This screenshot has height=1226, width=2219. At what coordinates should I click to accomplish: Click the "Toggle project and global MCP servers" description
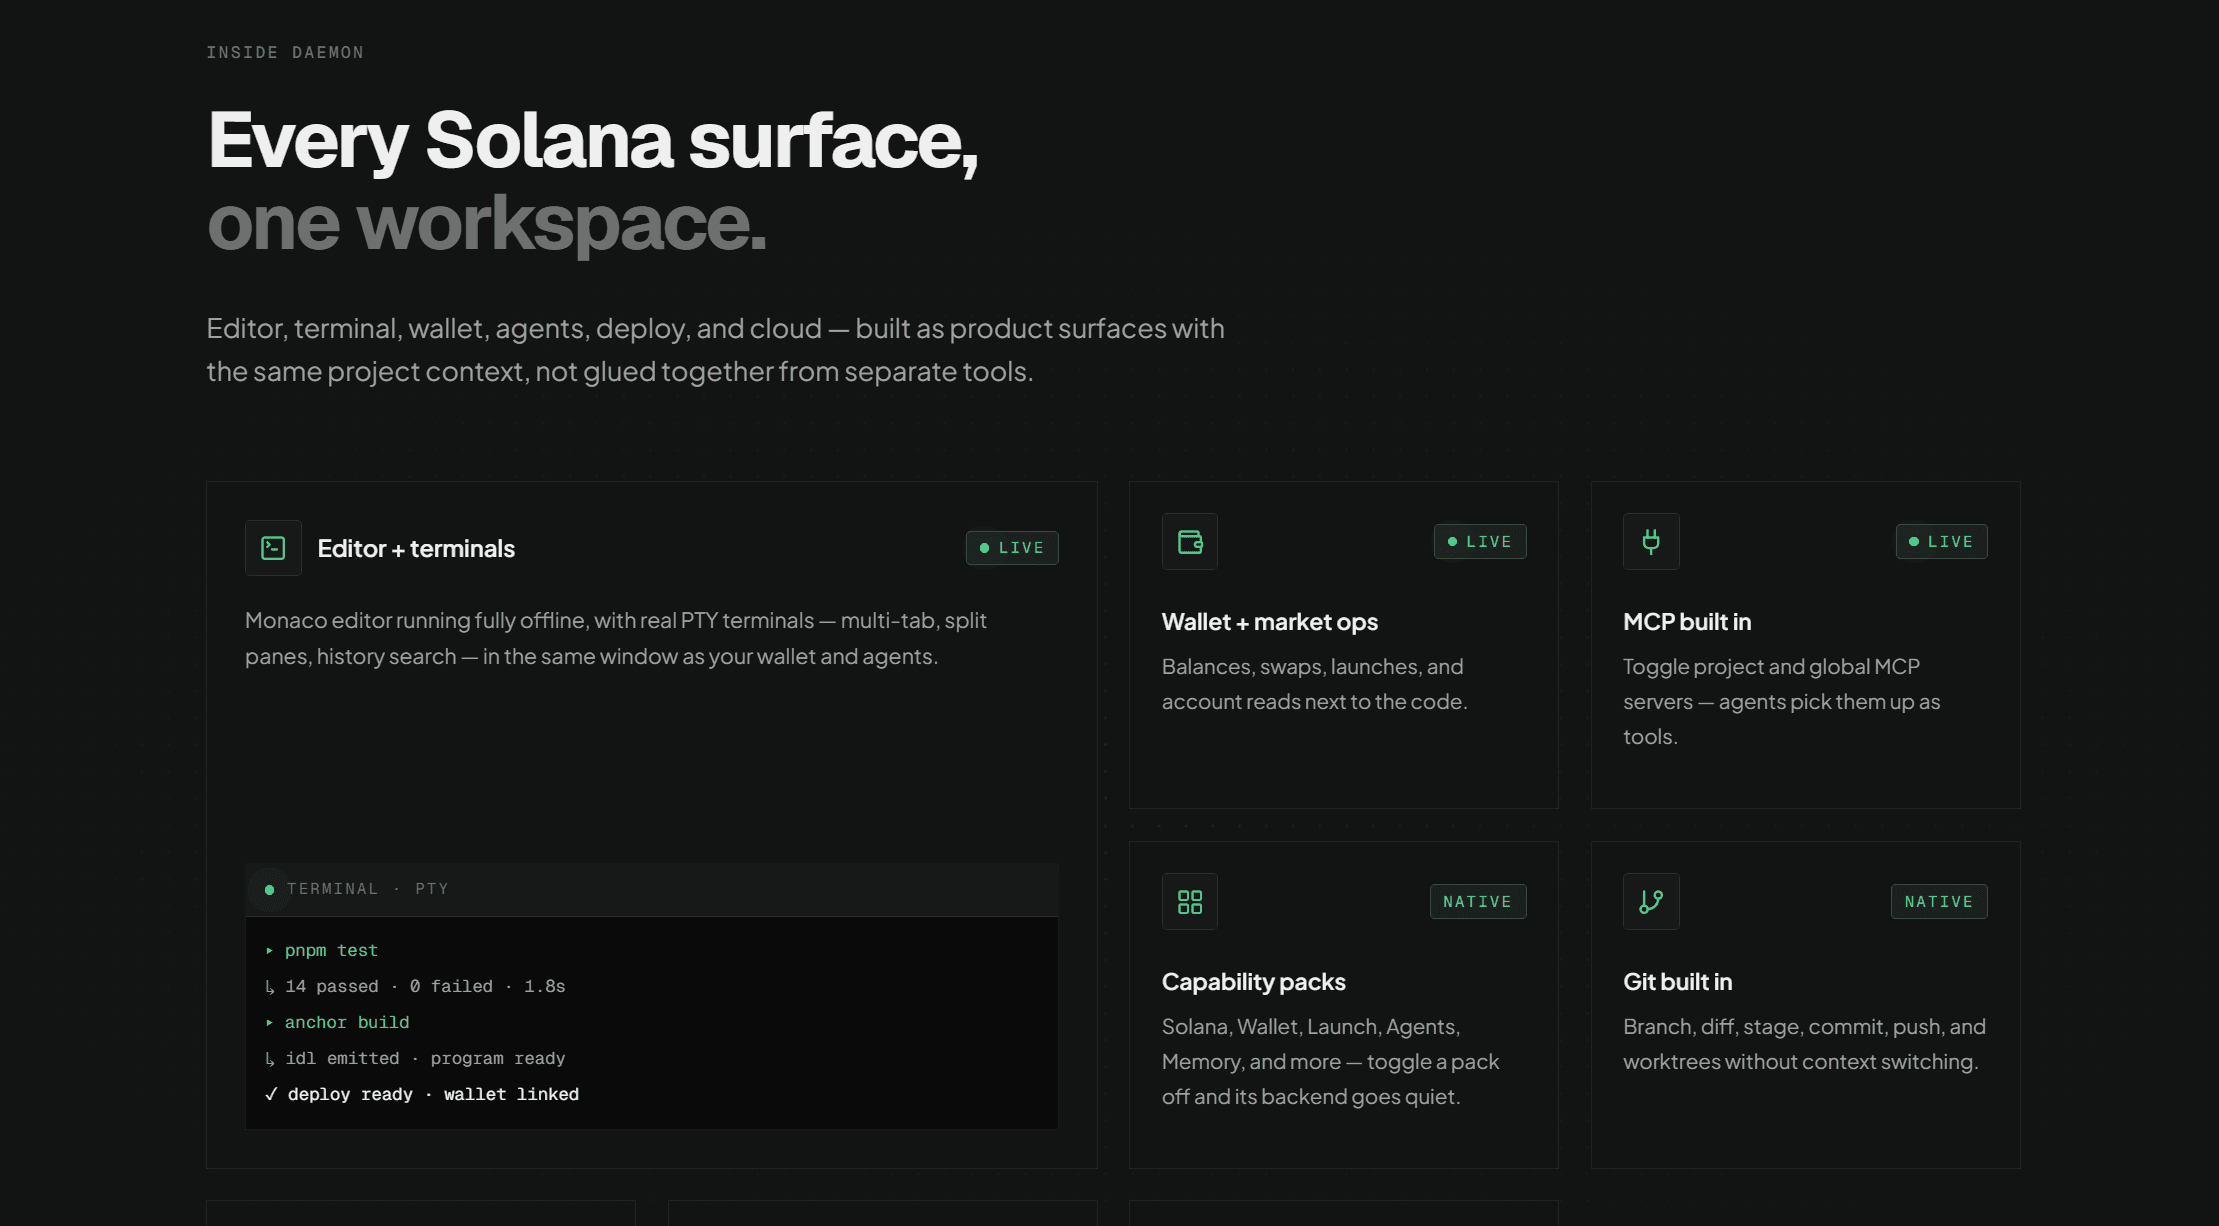coord(1782,702)
